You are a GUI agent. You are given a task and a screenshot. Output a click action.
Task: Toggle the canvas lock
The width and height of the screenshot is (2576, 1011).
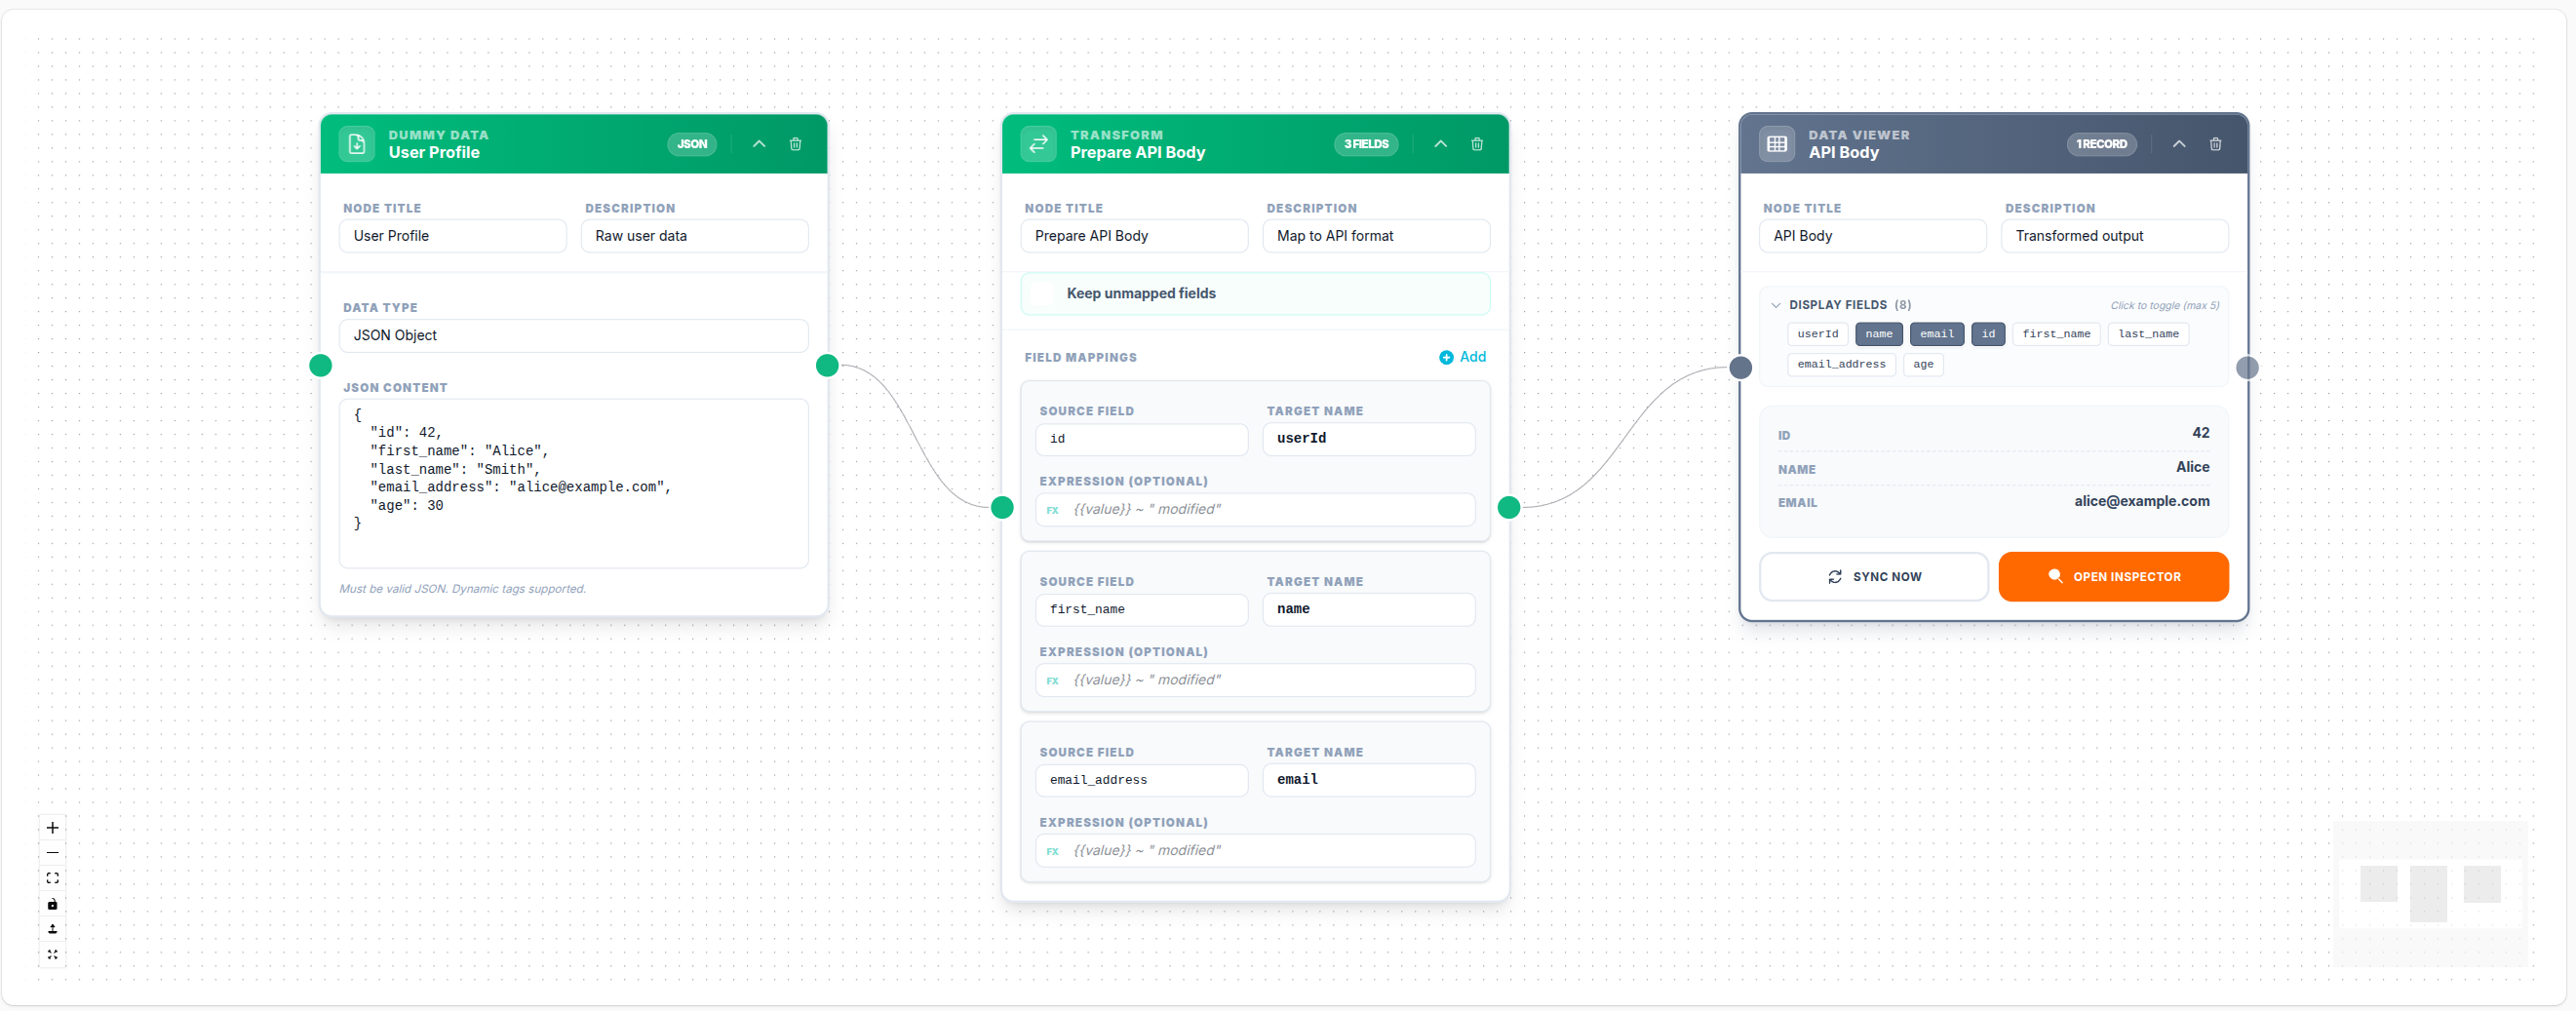point(52,904)
